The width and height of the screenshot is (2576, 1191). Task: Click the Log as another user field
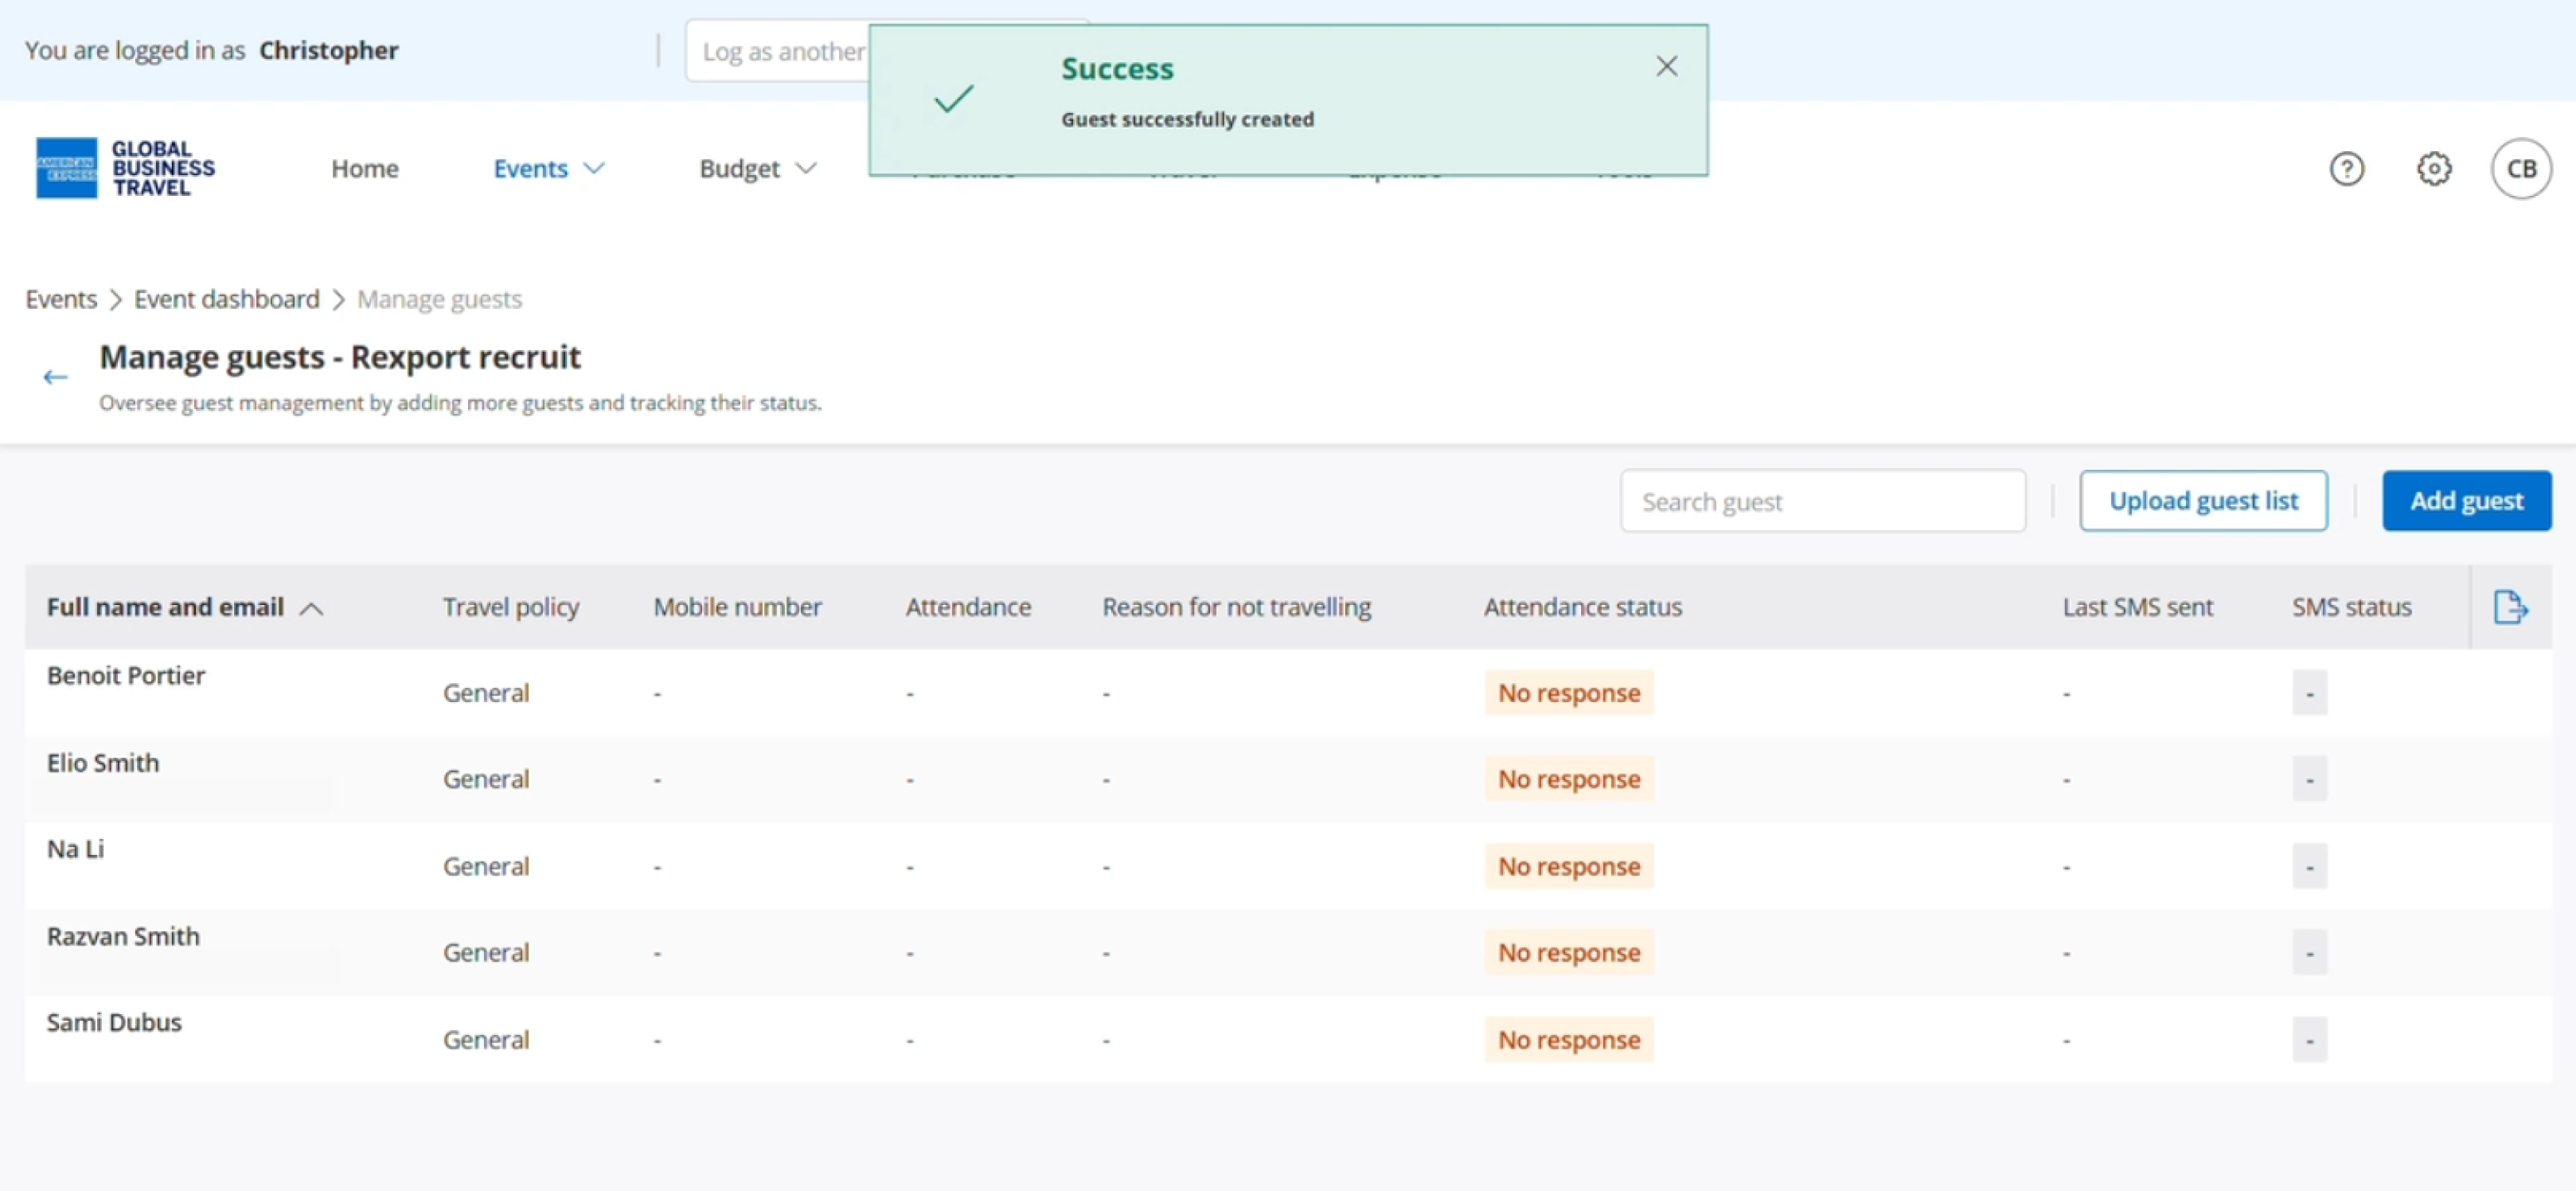(777, 51)
